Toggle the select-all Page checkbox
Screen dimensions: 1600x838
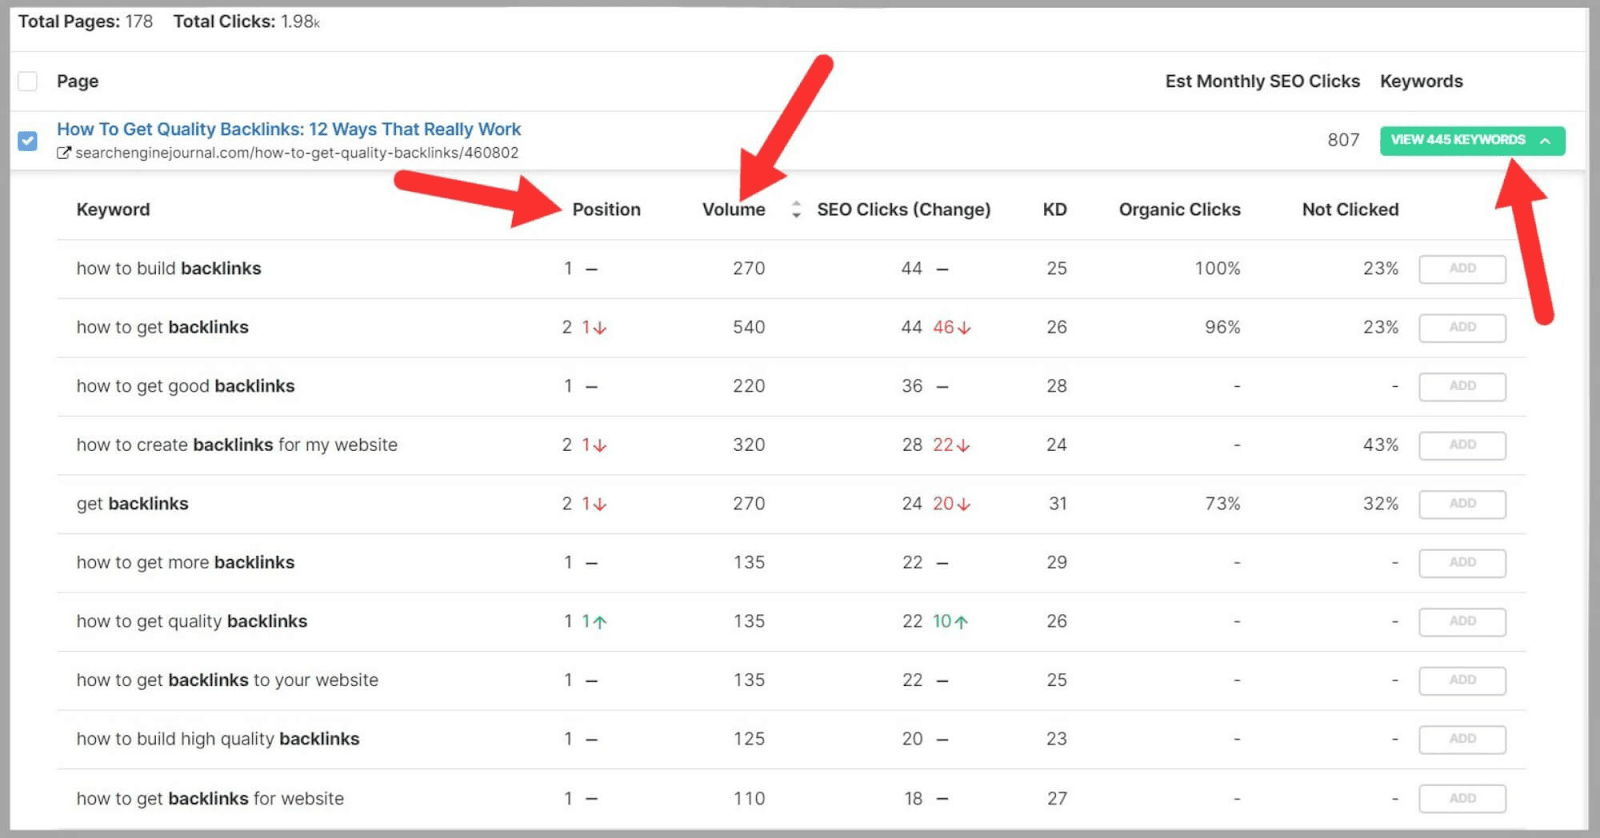tap(28, 81)
